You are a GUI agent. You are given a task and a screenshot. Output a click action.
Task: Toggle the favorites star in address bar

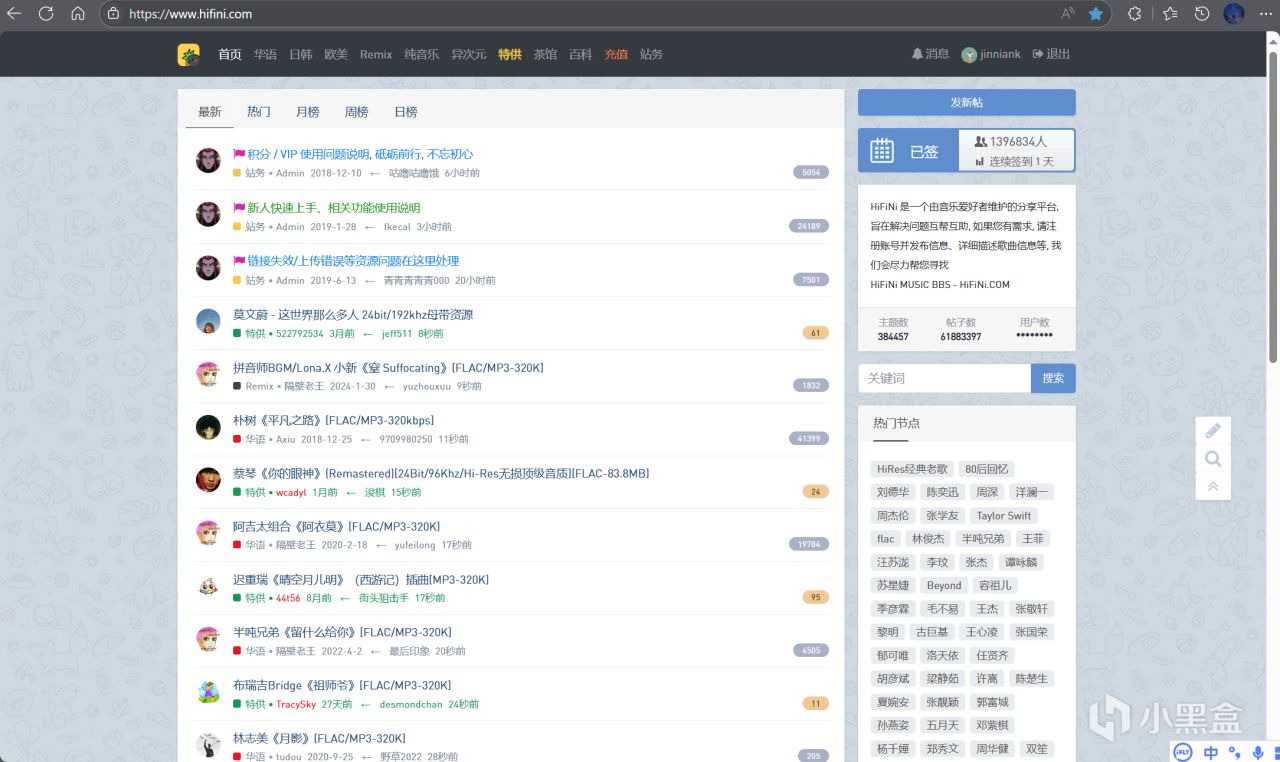click(x=1096, y=14)
